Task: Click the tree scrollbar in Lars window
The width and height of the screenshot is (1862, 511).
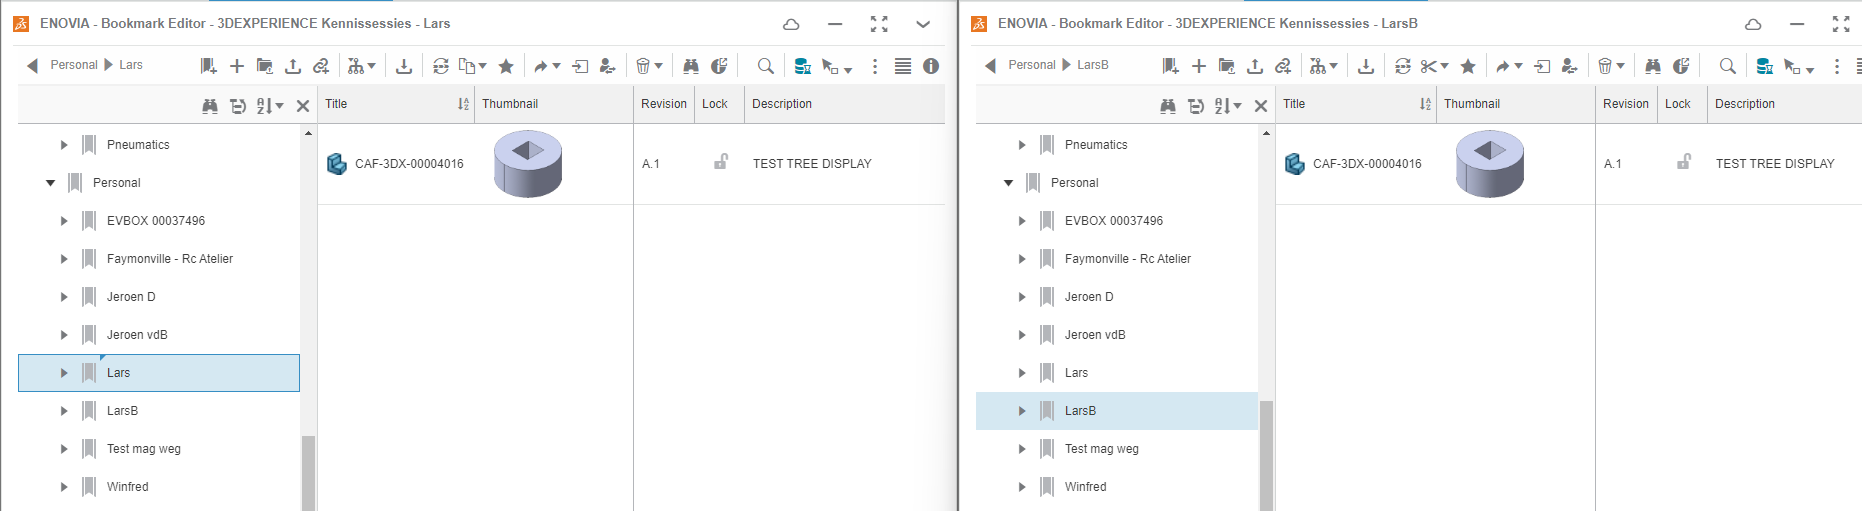Action: [308, 472]
